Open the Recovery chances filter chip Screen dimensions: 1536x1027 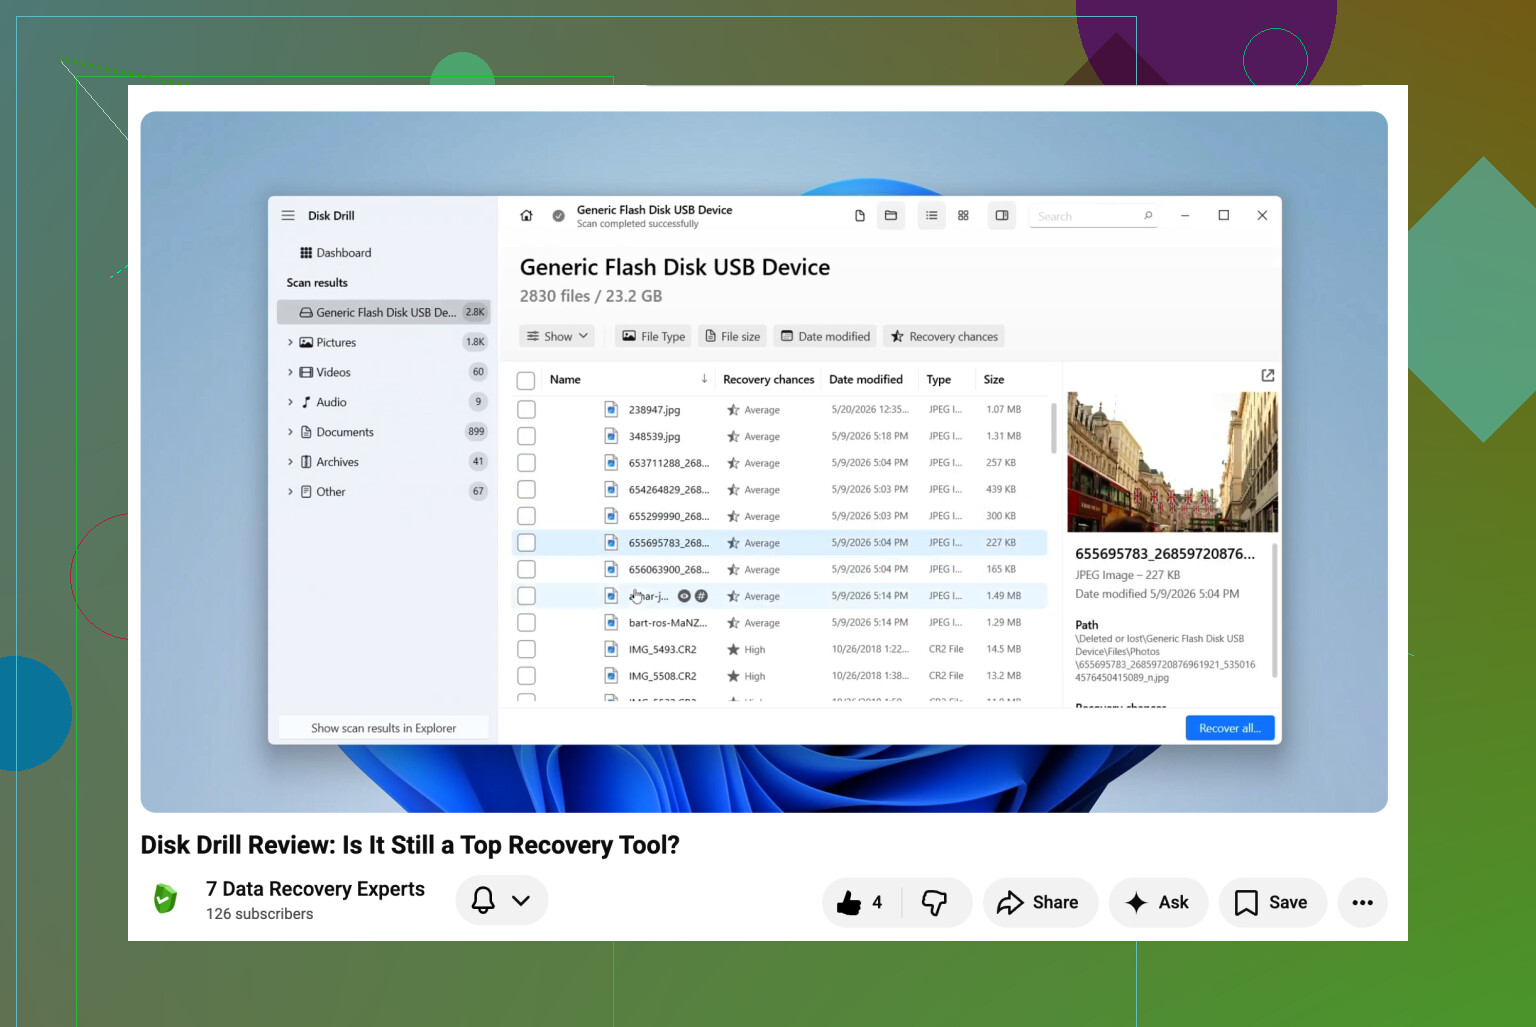(x=944, y=336)
